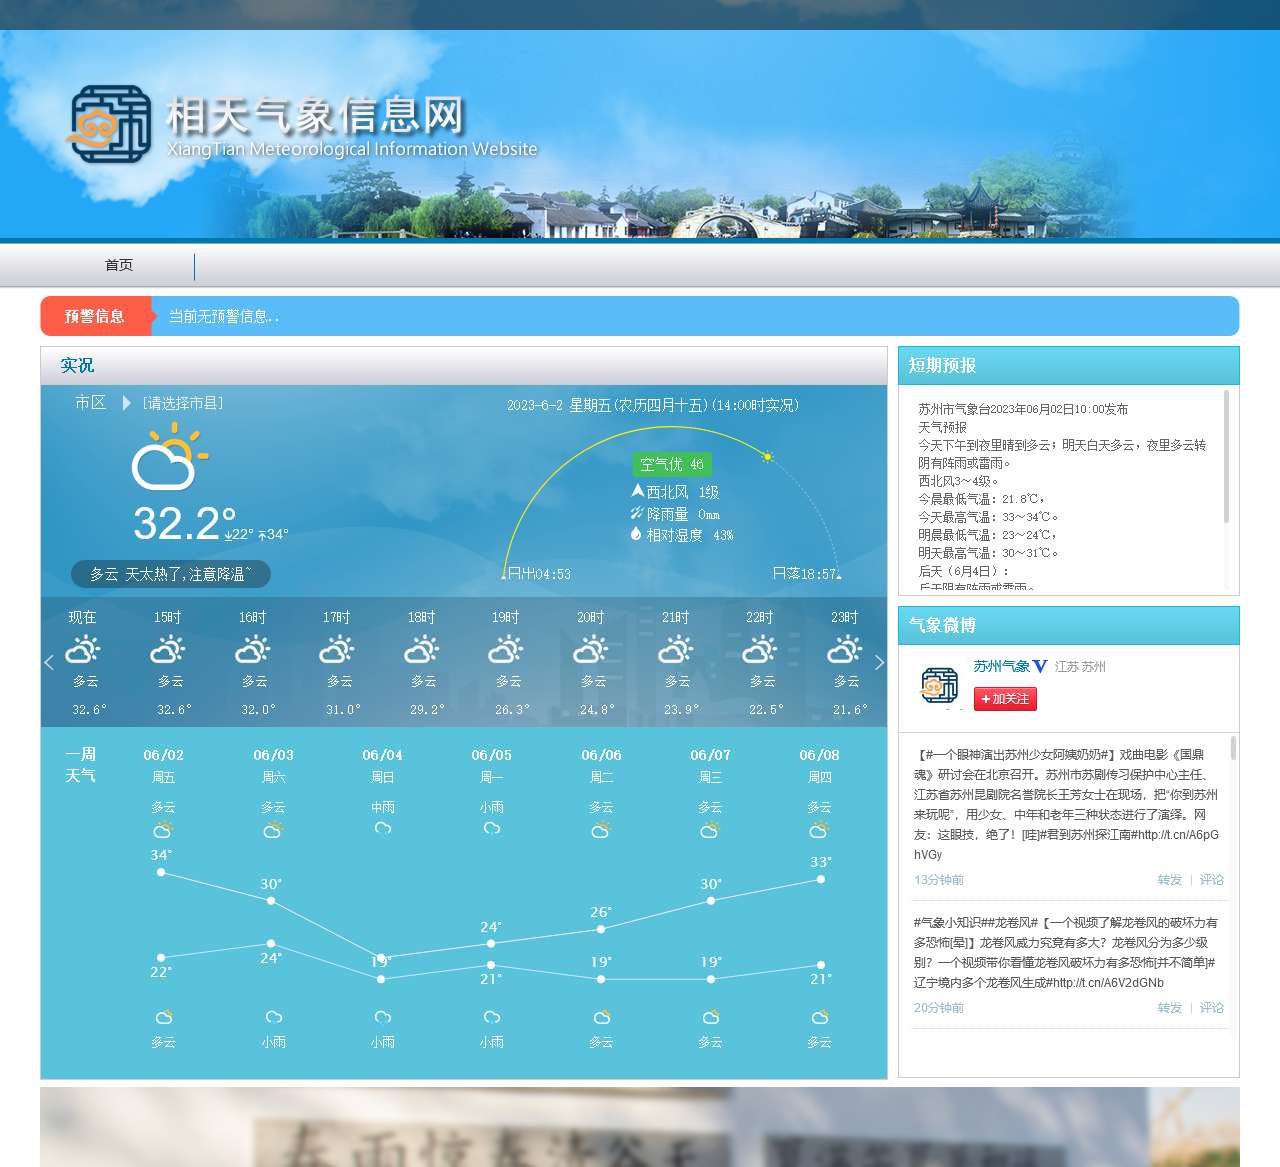The height and width of the screenshot is (1167, 1280).
Task: Click the 06/04 daytime rain icon
Action: [382, 828]
